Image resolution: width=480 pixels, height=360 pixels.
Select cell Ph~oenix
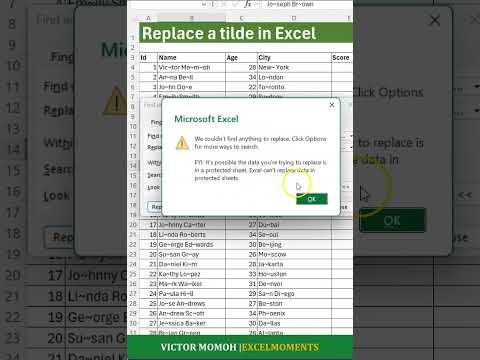(294, 313)
